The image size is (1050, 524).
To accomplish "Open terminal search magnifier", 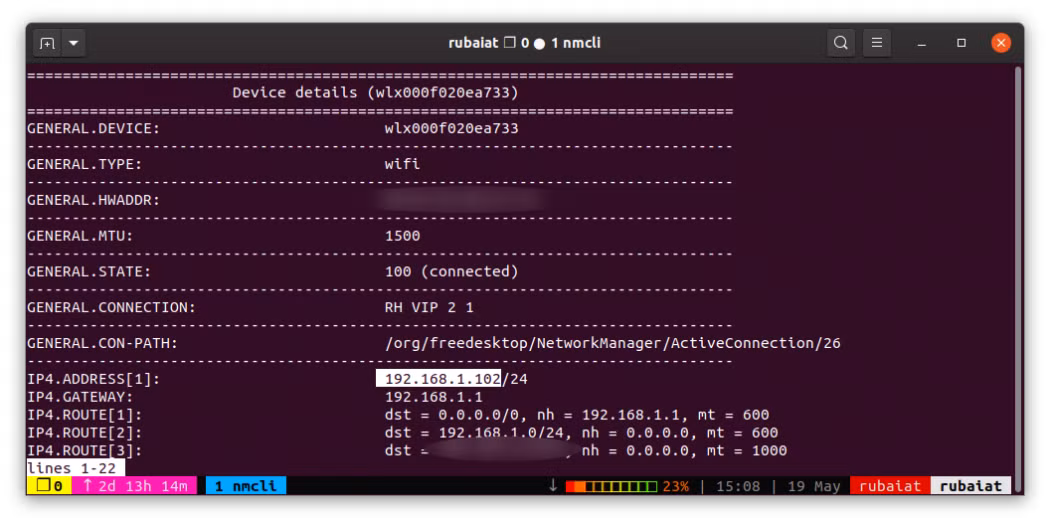I will point(840,43).
